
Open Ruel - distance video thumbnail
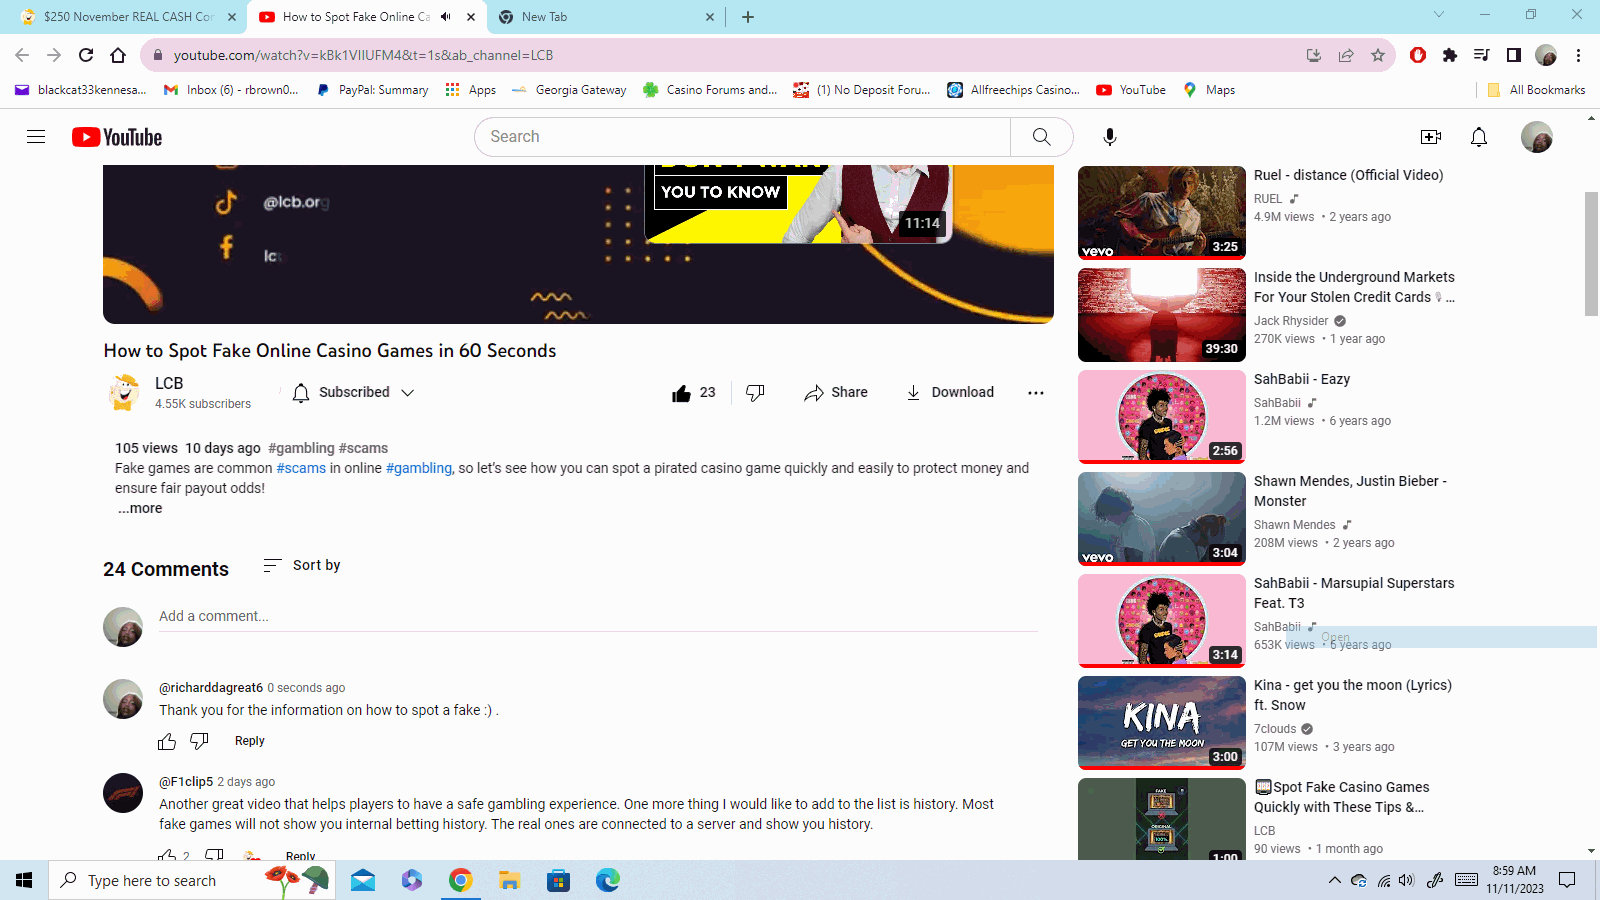[1162, 212]
